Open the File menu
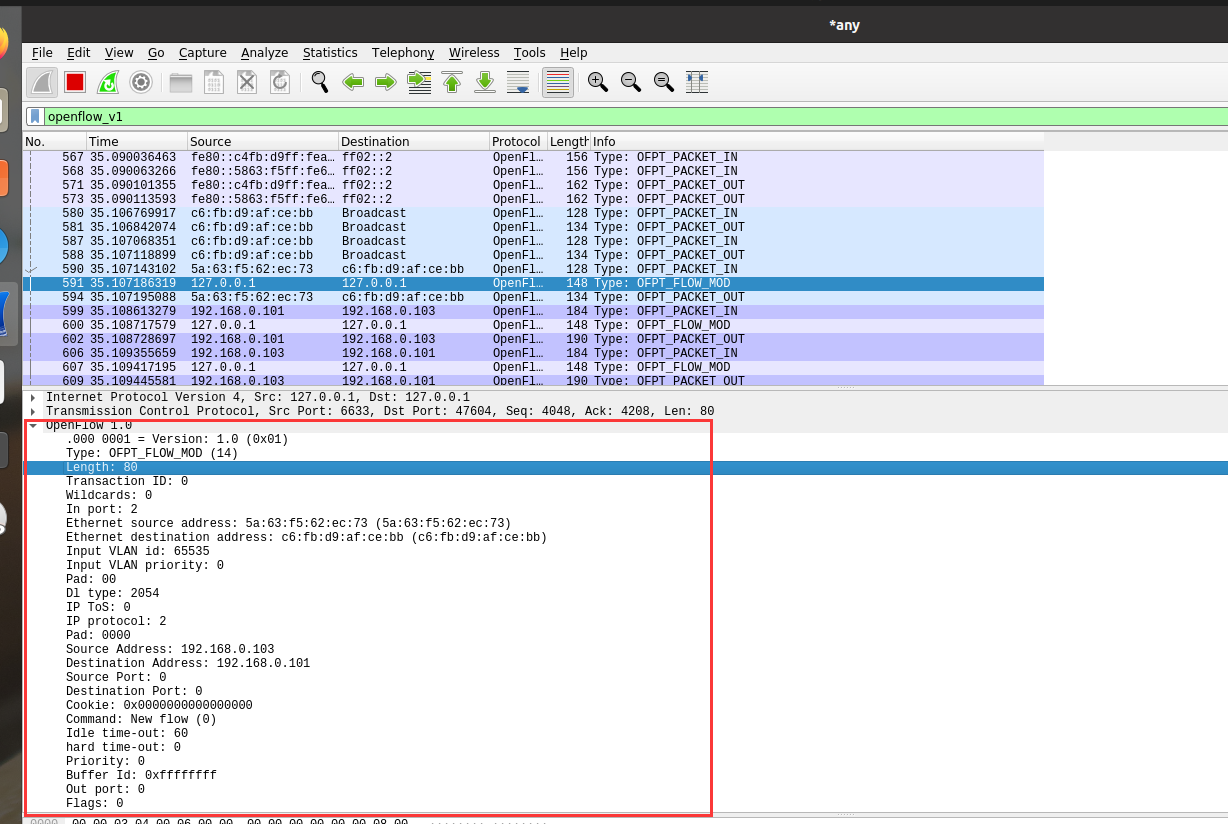The height and width of the screenshot is (824, 1228). pyautogui.click(x=42, y=53)
